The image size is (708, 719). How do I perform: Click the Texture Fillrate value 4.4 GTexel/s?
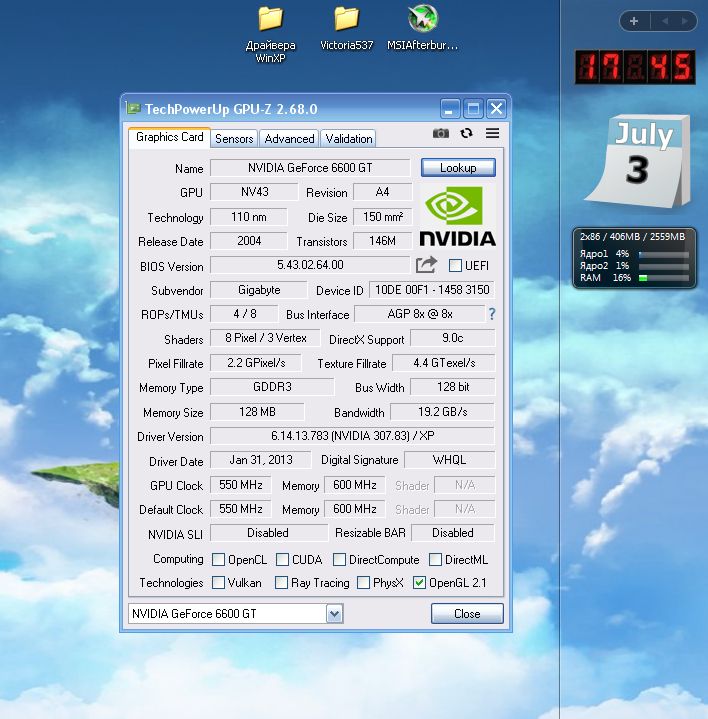pyautogui.click(x=444, y=363)
